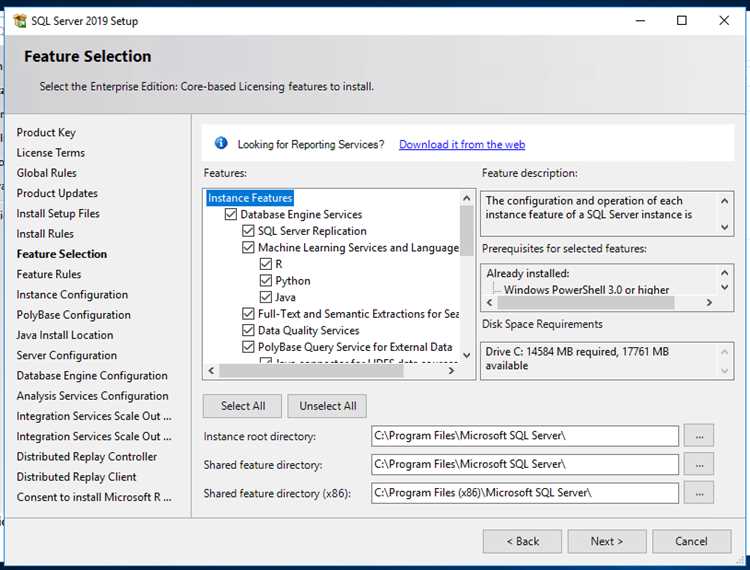Image resolution: width=750 pixels, height=570 pixels.
Task: Uncheck Database Engine Services
Action: (231, 214)
